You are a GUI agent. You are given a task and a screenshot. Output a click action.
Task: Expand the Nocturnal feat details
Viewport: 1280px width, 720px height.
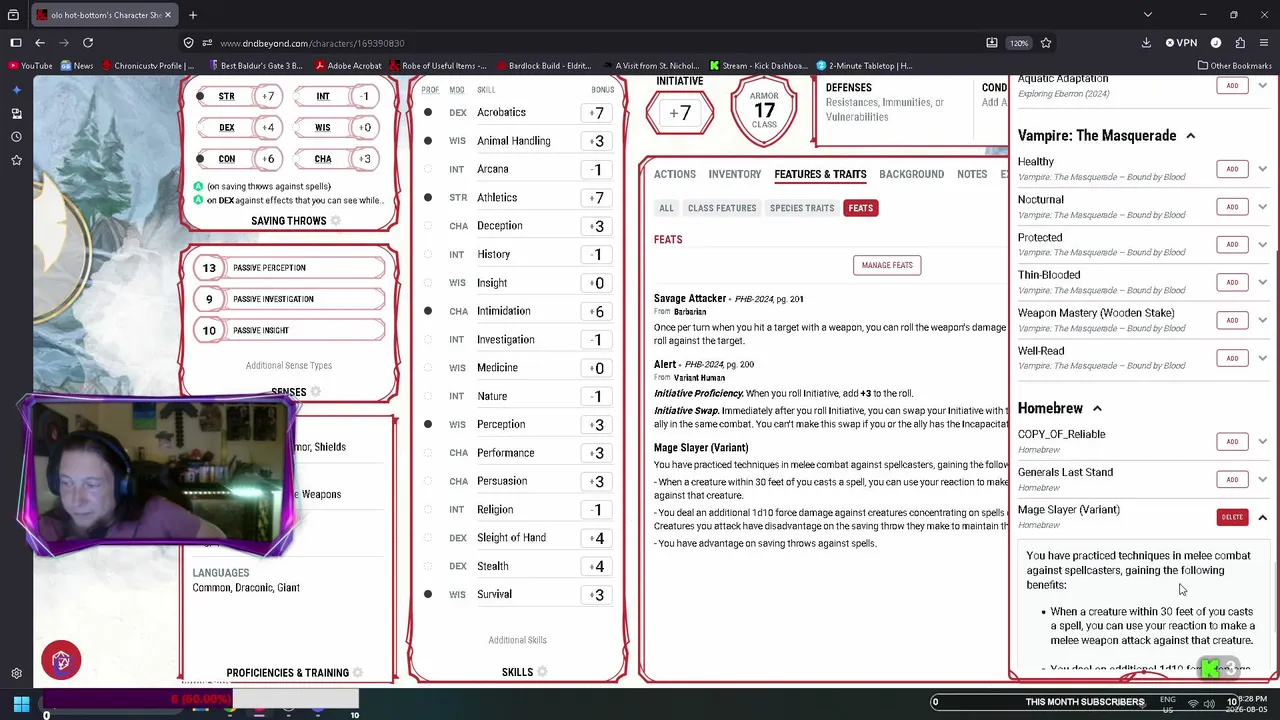tap(1263, 207)
